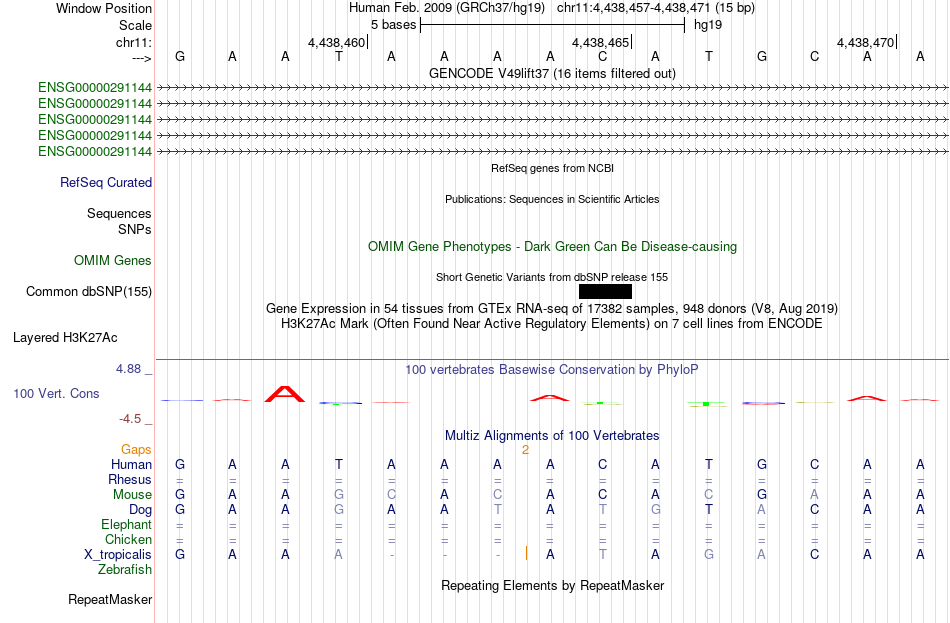
Task: Click the orange Gaps label
Action: point(136,450)
